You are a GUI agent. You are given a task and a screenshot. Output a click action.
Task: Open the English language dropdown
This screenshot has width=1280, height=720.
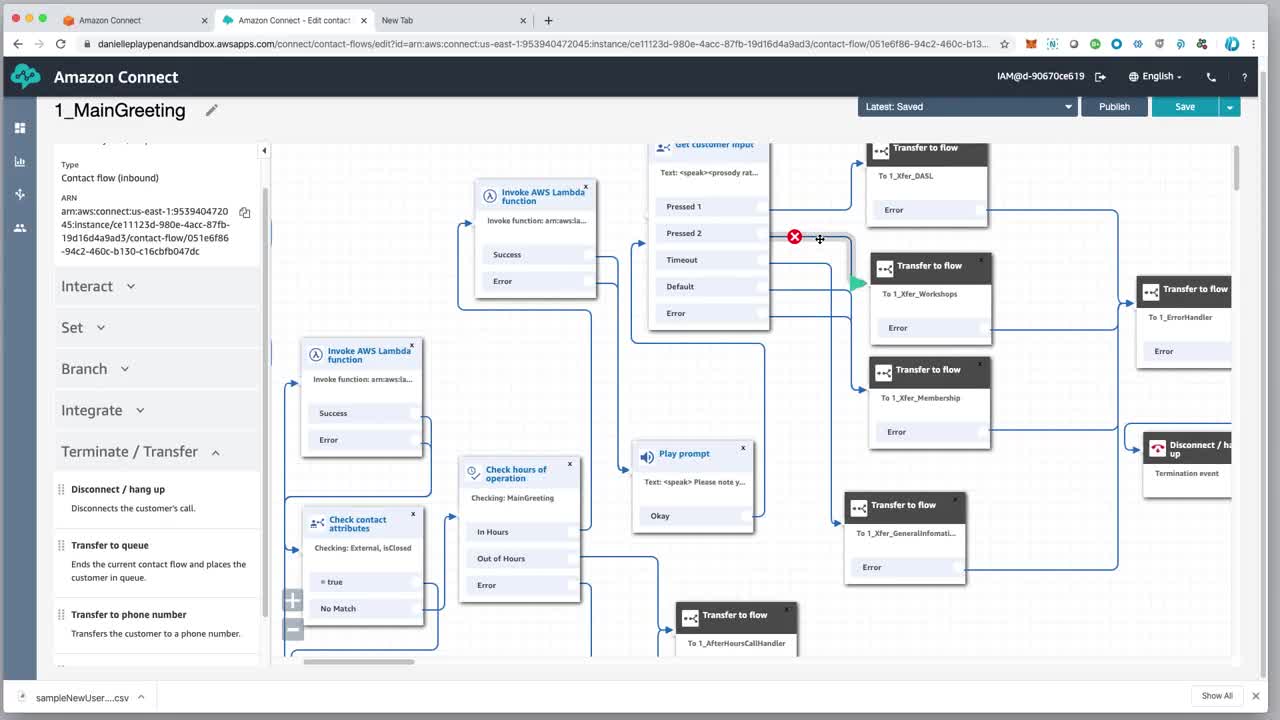pos(1155,77)
